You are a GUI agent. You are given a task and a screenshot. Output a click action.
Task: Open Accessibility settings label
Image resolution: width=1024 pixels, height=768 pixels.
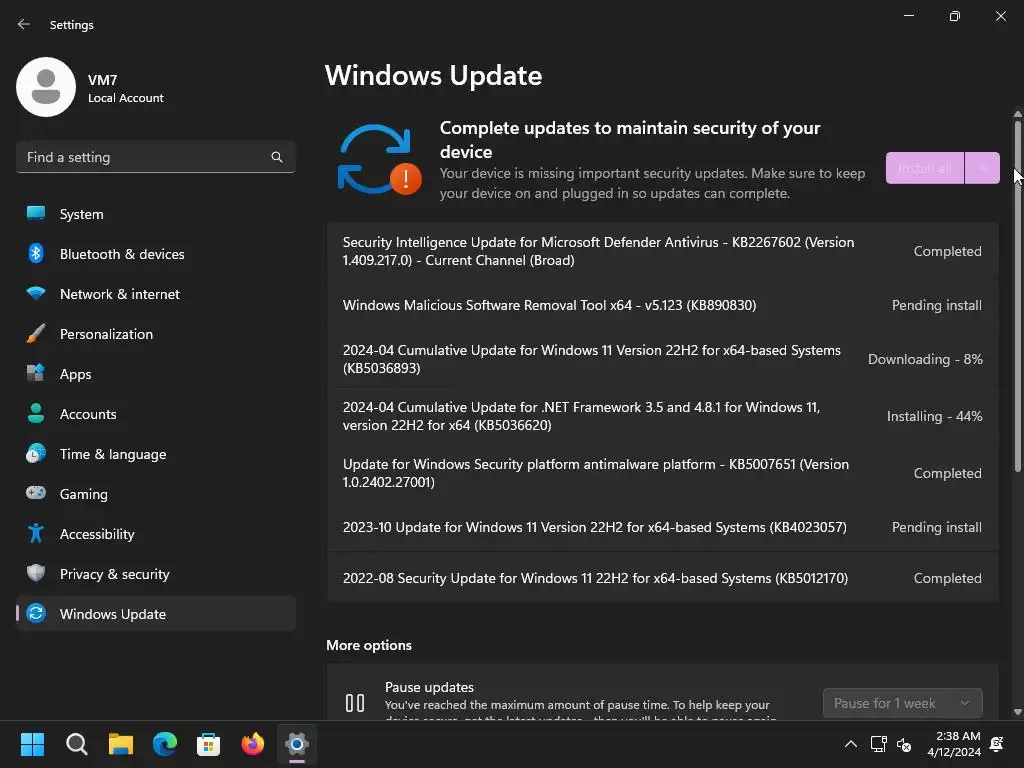[x=97, y=534]
